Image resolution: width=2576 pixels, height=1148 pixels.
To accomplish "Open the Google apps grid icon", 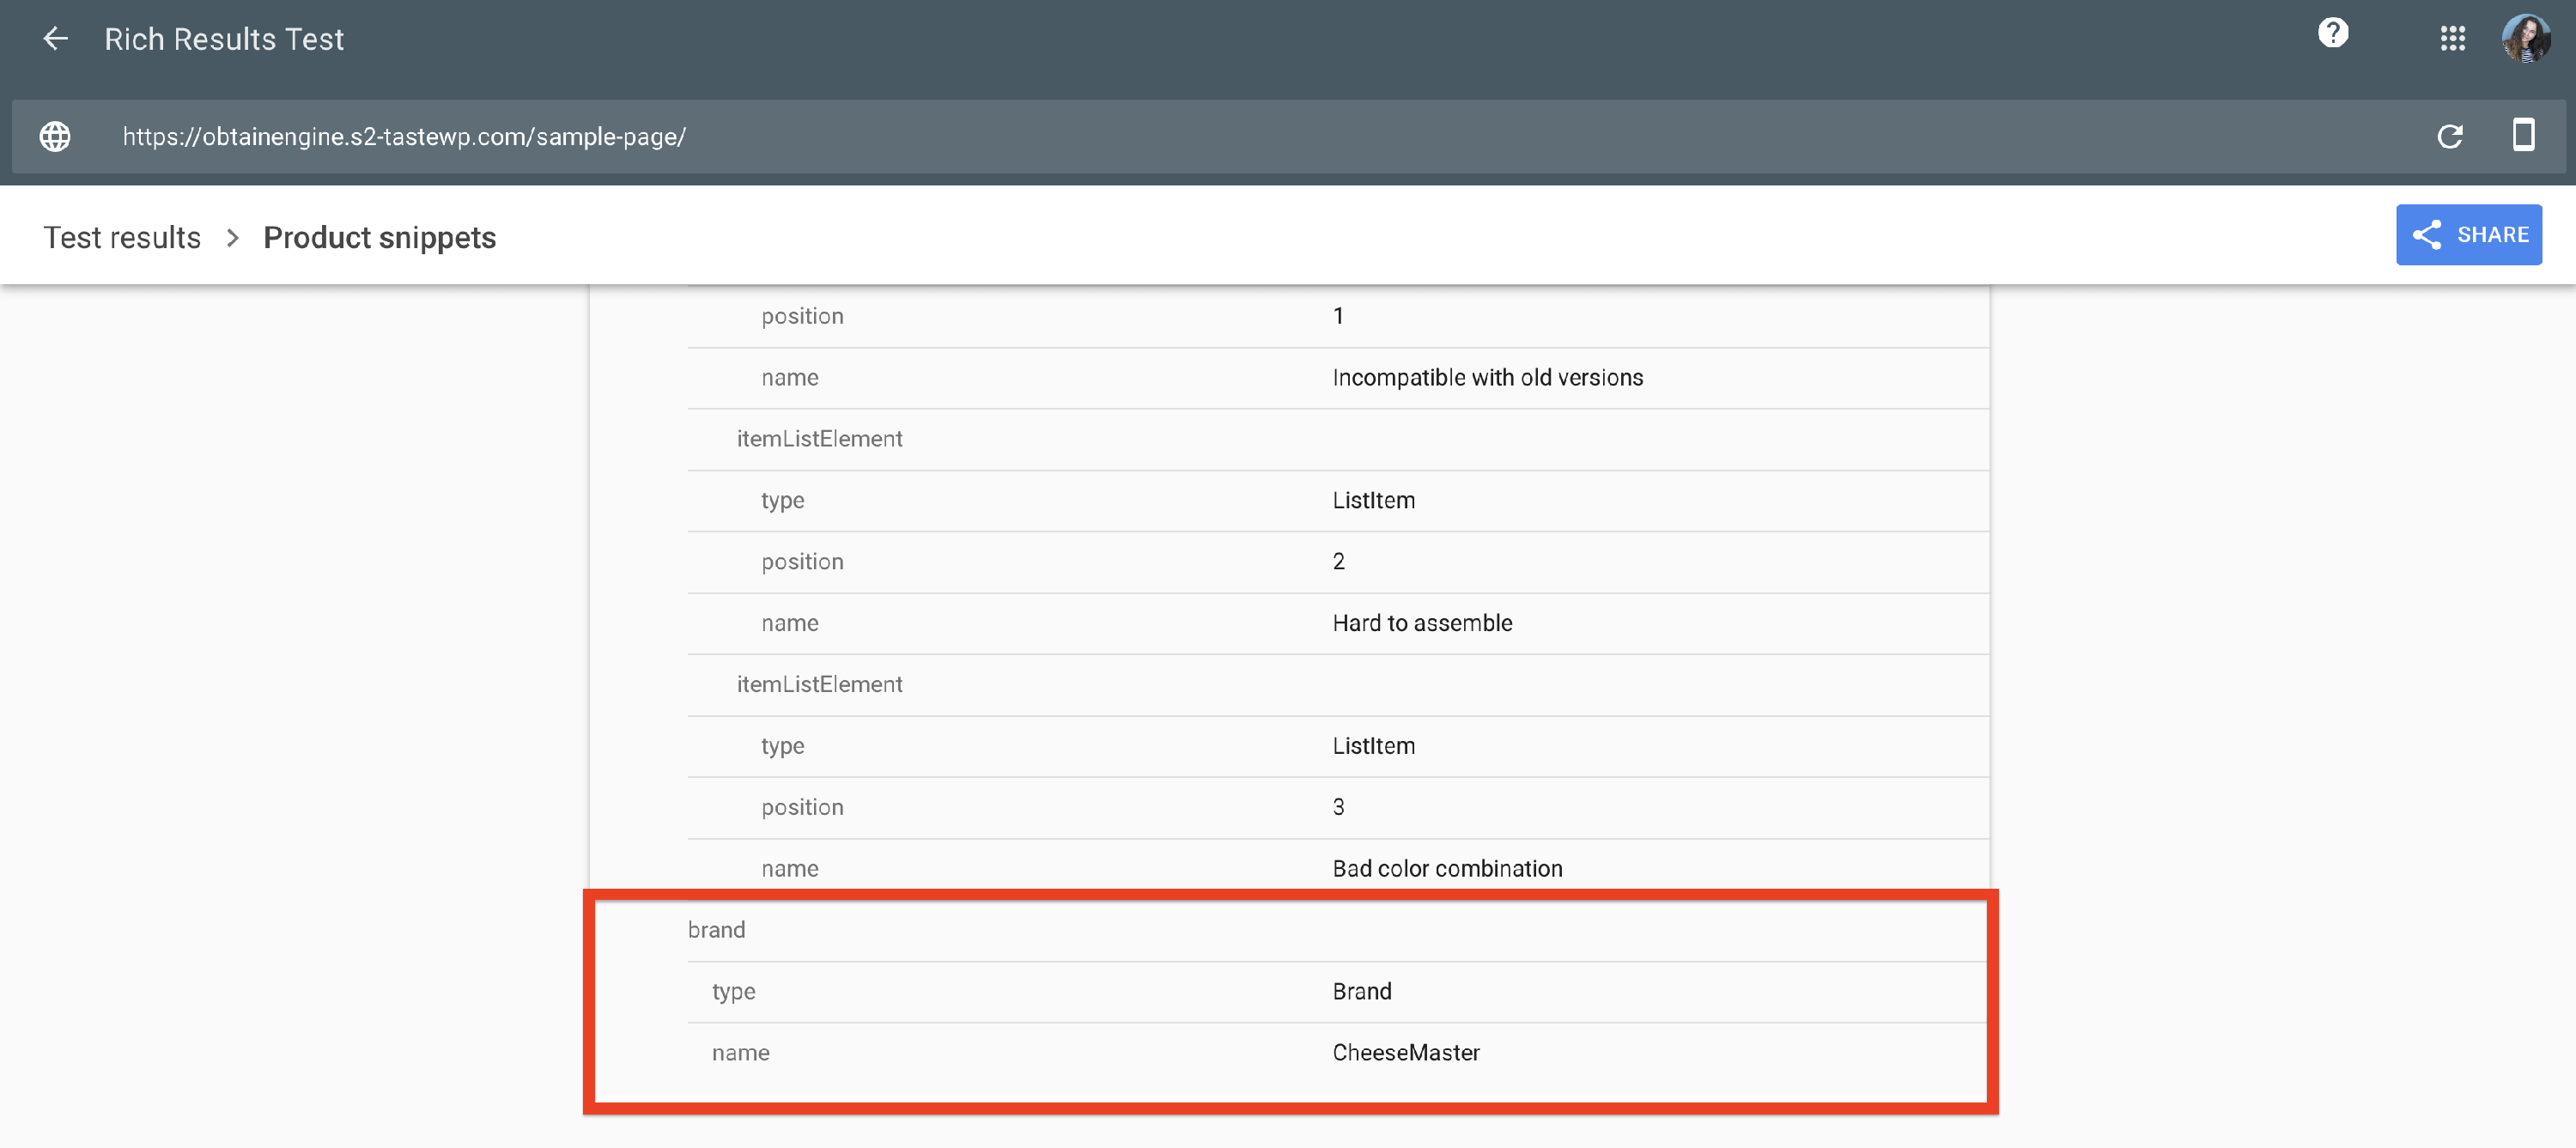I will (2452, 39).
